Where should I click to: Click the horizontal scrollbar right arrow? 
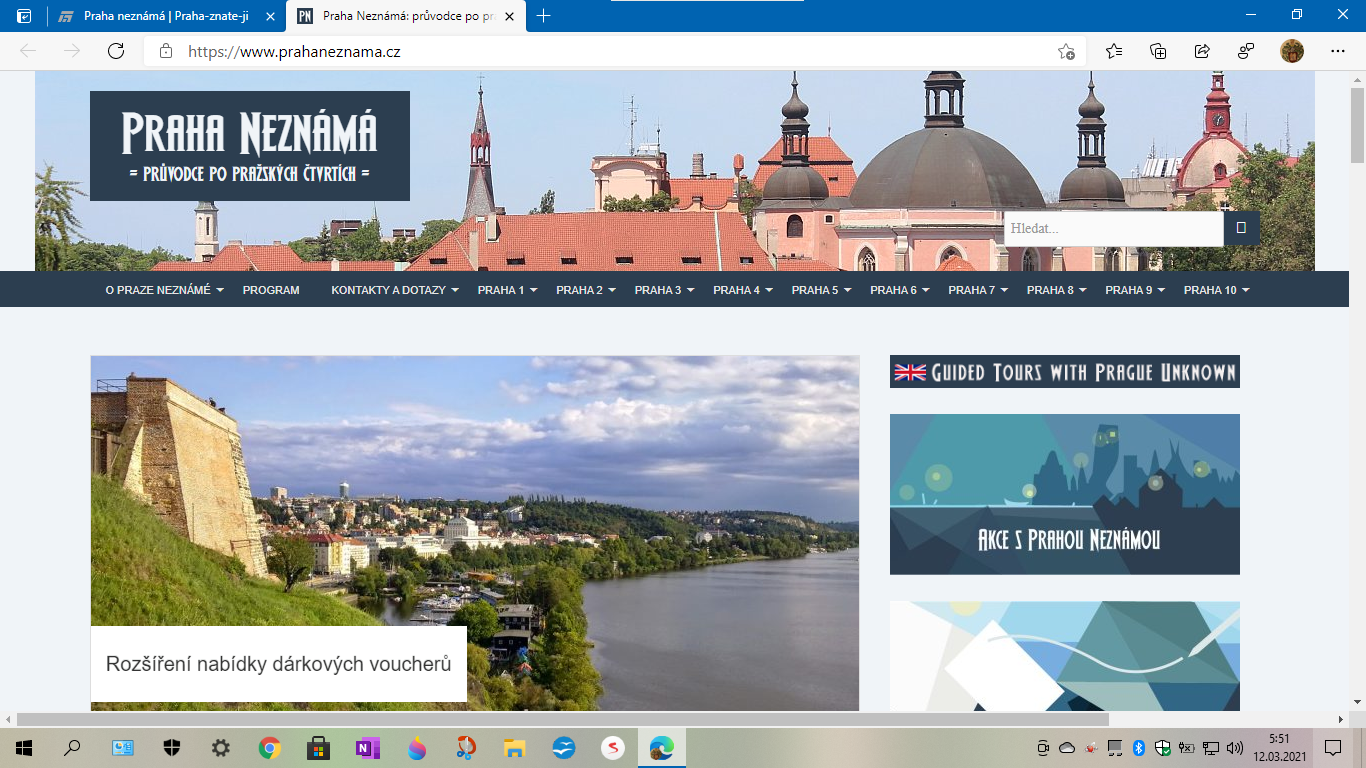(x=1341, y=719)
